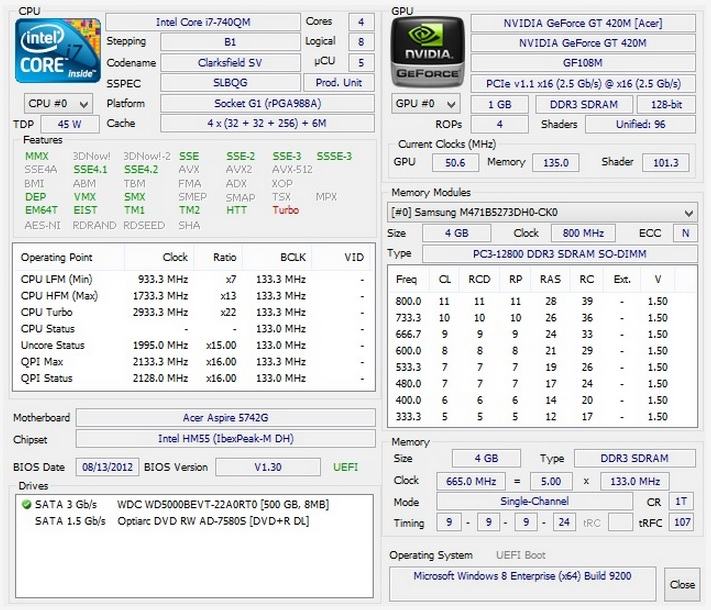Screen dimensions: 711x610
Task: Select the QPI Max row
Action: (194, 361)
